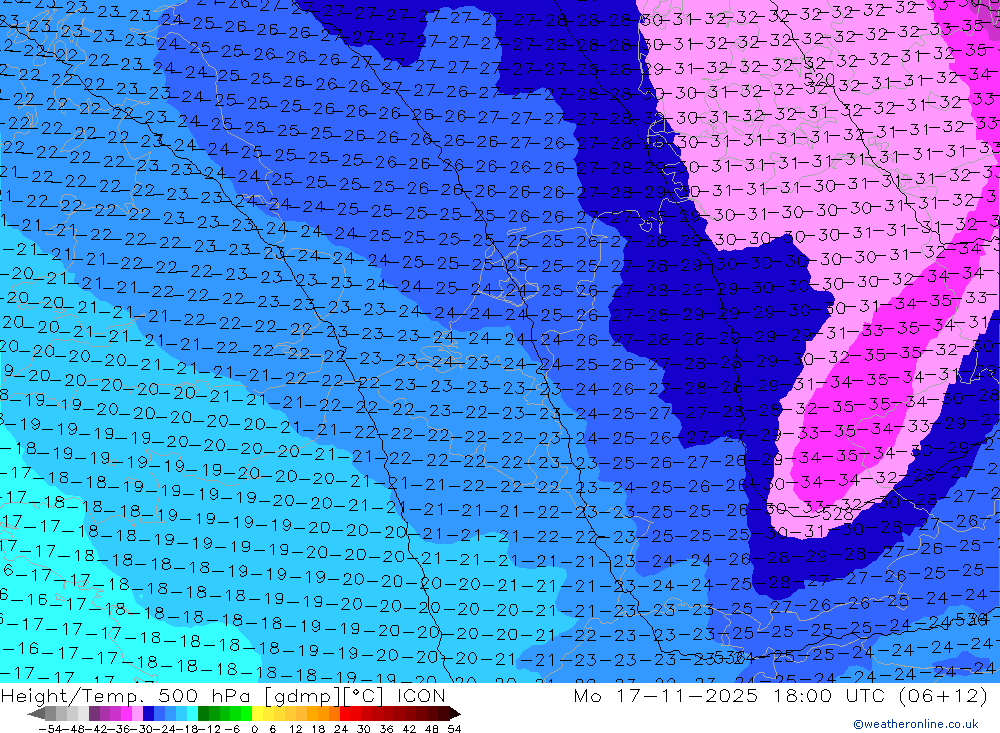Click the -54 value on the legend scale
Viewport: 1000px width, 733px height.
[x=50, y=729]
